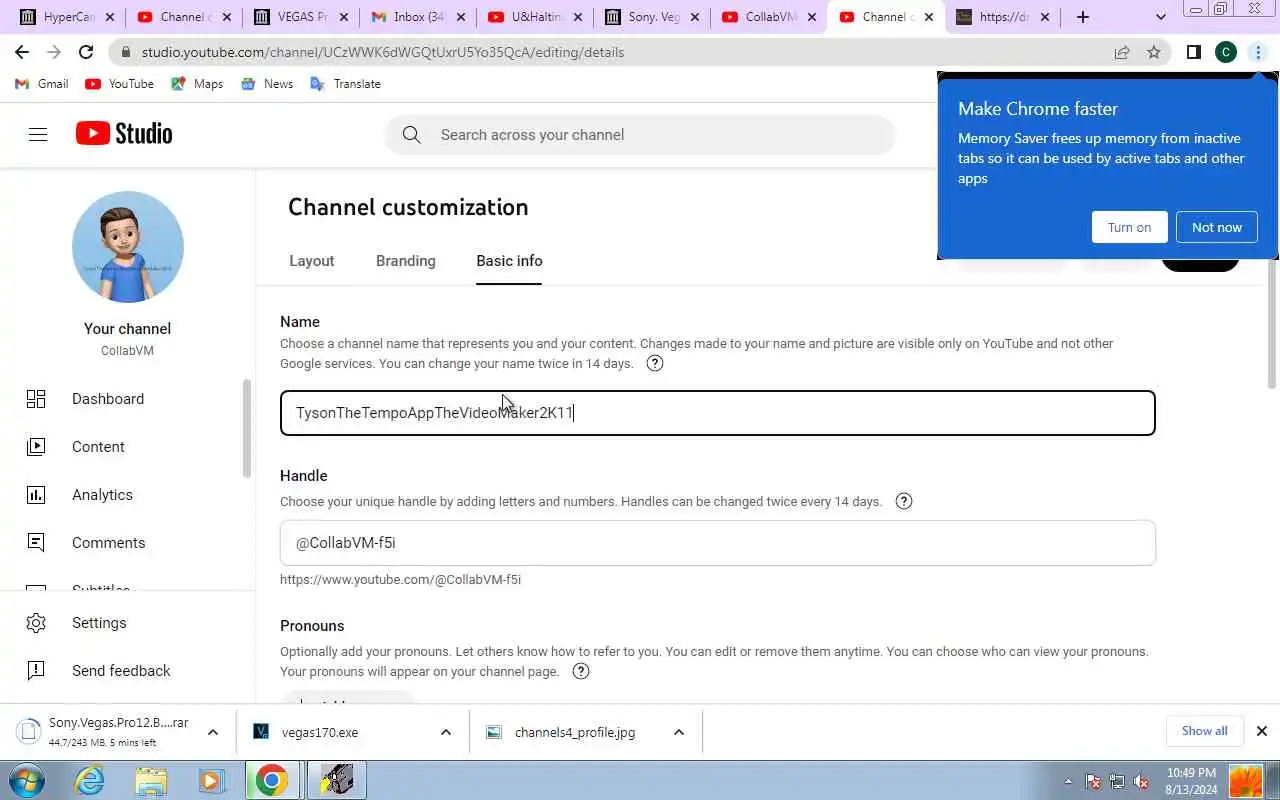Dismiss Memory Saver with Not now

coord(1217,227)
